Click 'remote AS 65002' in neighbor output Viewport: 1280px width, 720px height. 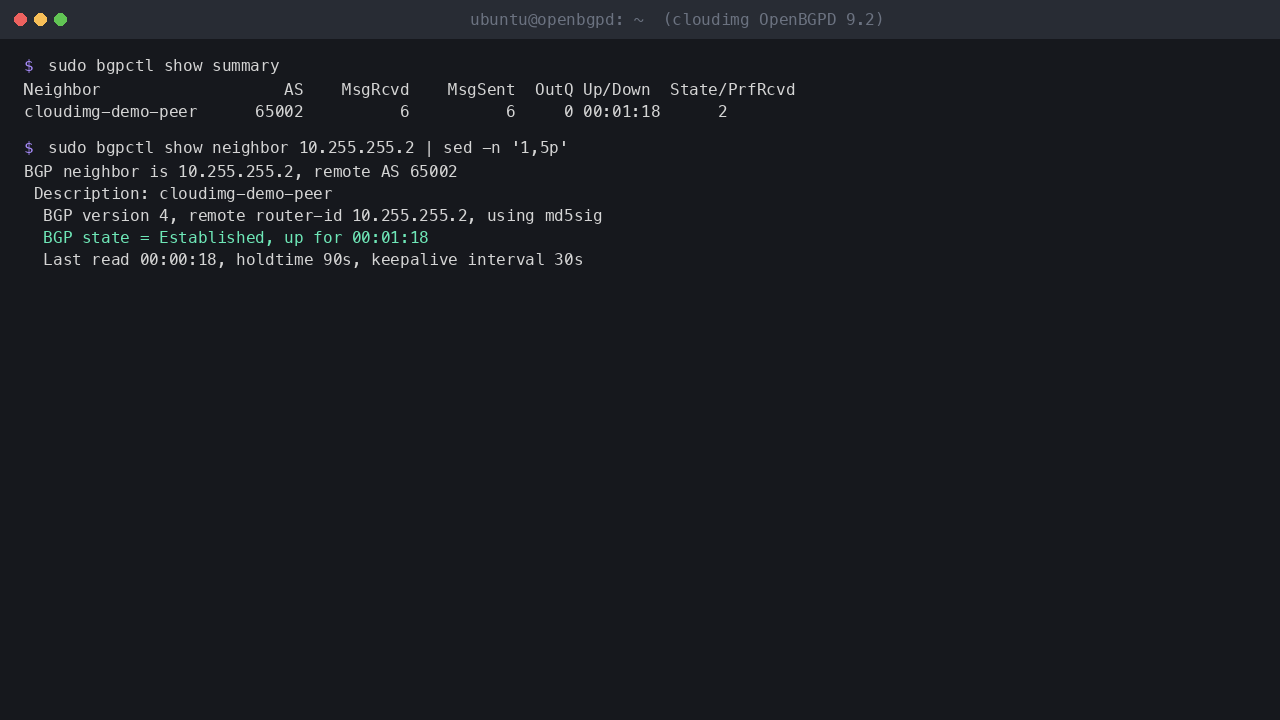[x=386, y=172]
